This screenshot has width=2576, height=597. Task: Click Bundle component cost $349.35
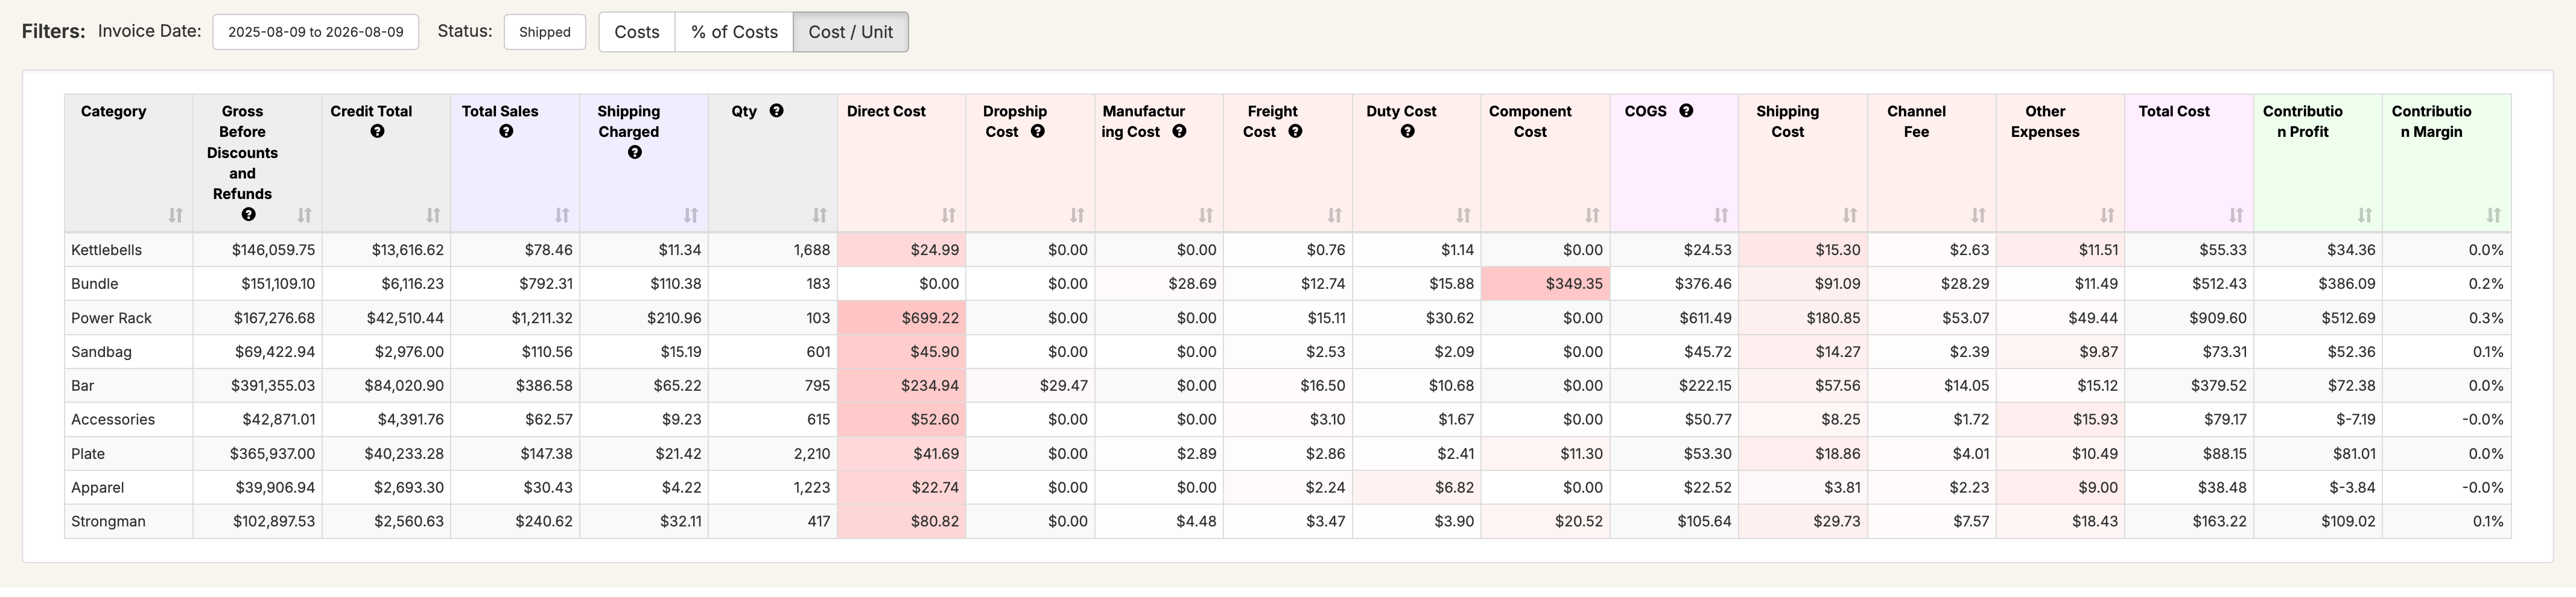coord(1546,284)
